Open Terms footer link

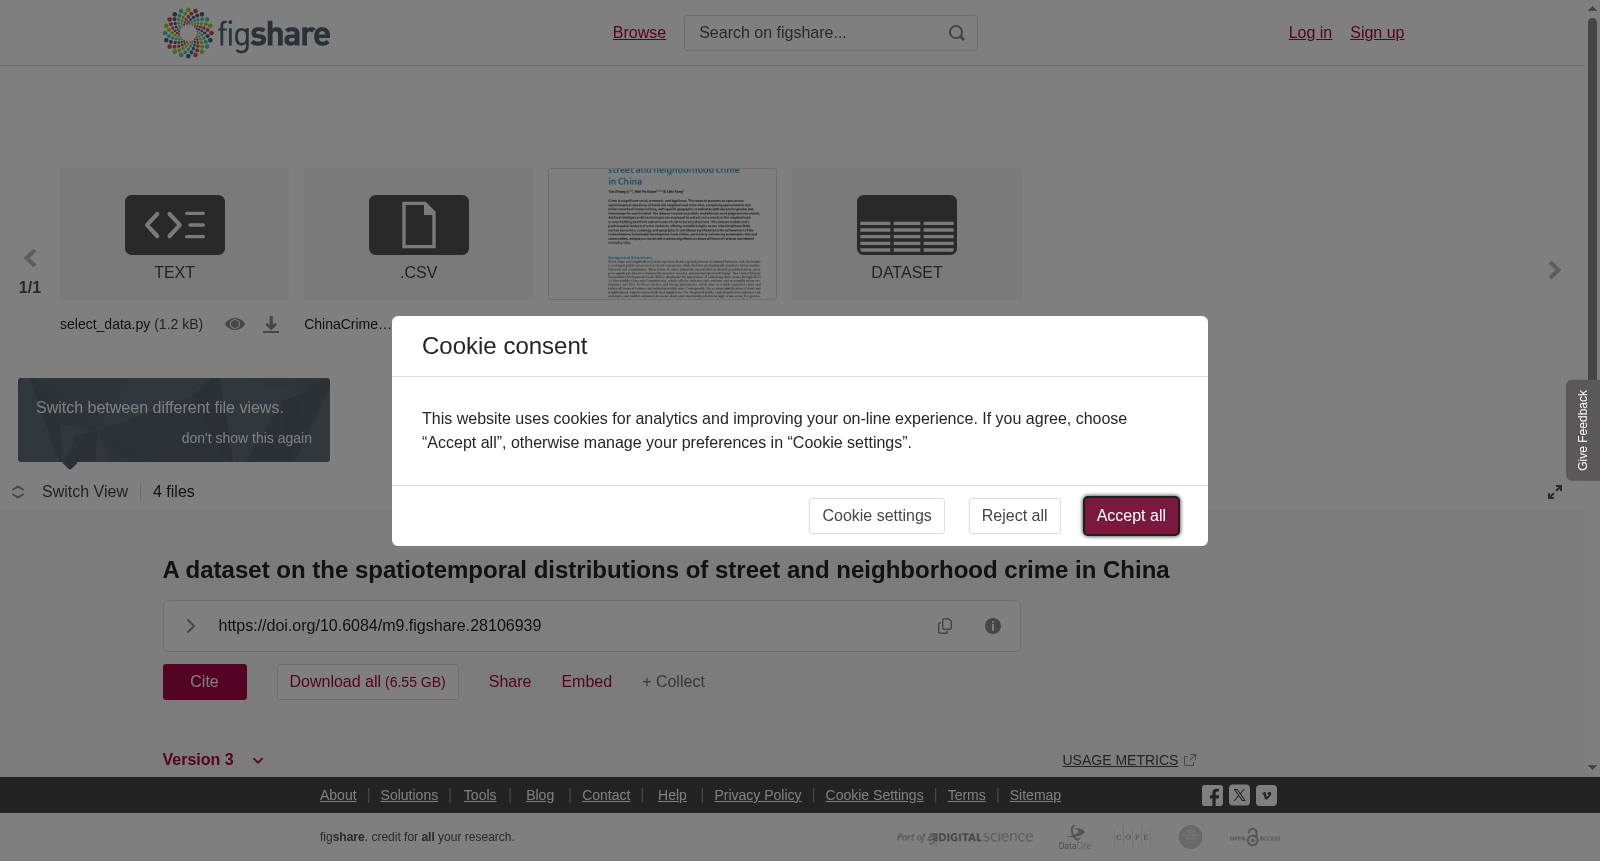click(x=967, y=795)
